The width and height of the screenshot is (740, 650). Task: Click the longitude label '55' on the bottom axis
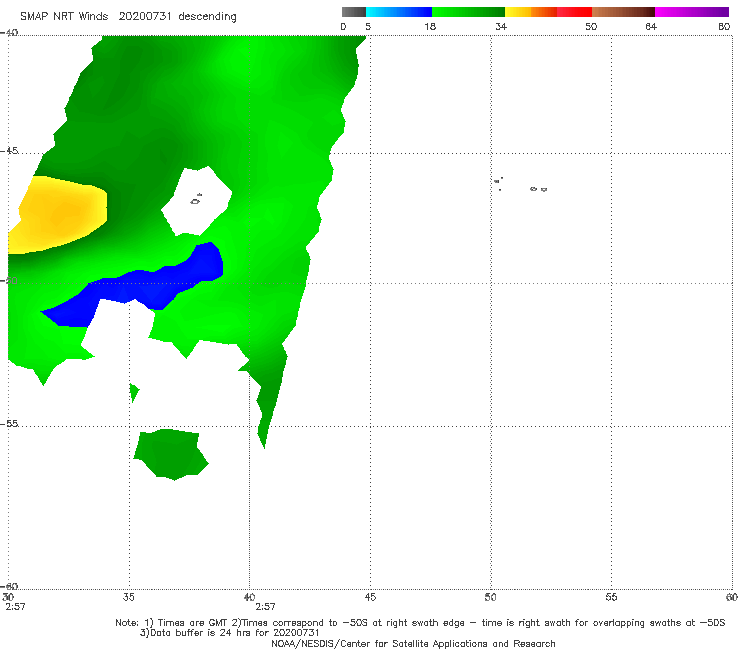pyautogui.click(x=611, y=597)
